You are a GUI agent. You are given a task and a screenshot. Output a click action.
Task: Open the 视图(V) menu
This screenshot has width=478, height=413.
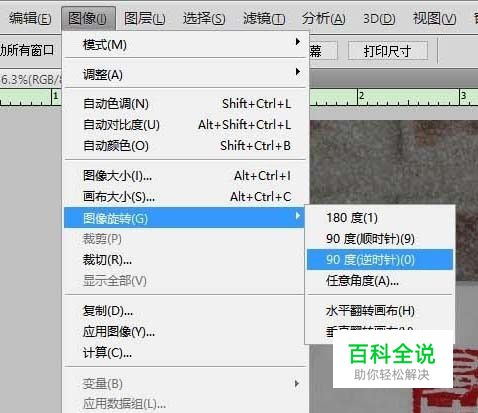(434, 18)
